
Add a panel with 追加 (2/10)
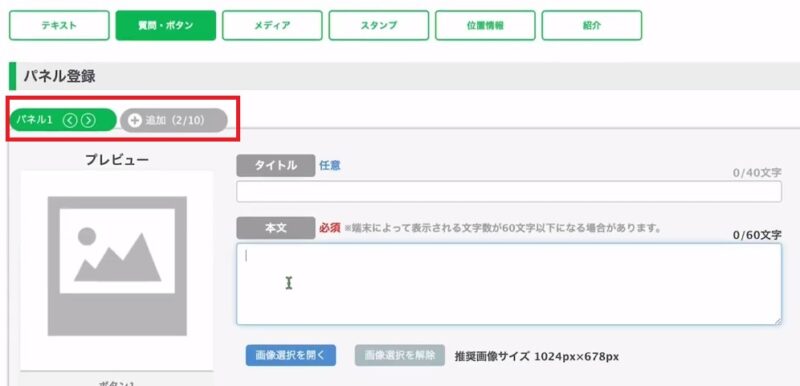[x=173, y=120]
